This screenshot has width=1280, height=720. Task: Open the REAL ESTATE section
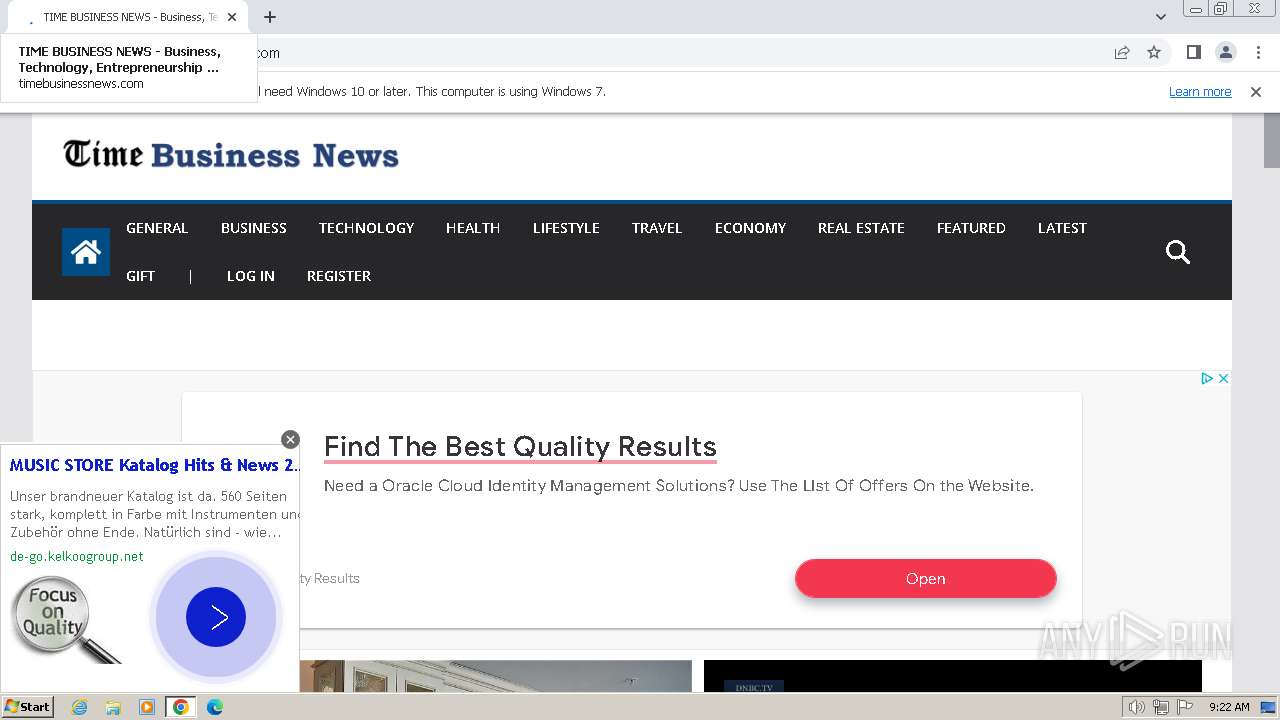pos(861,228)
